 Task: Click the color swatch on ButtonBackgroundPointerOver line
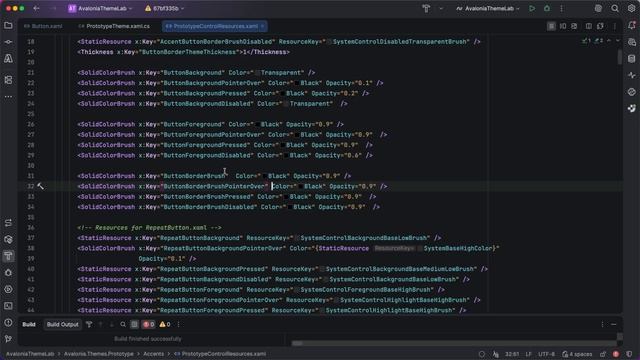click(297, 83)
